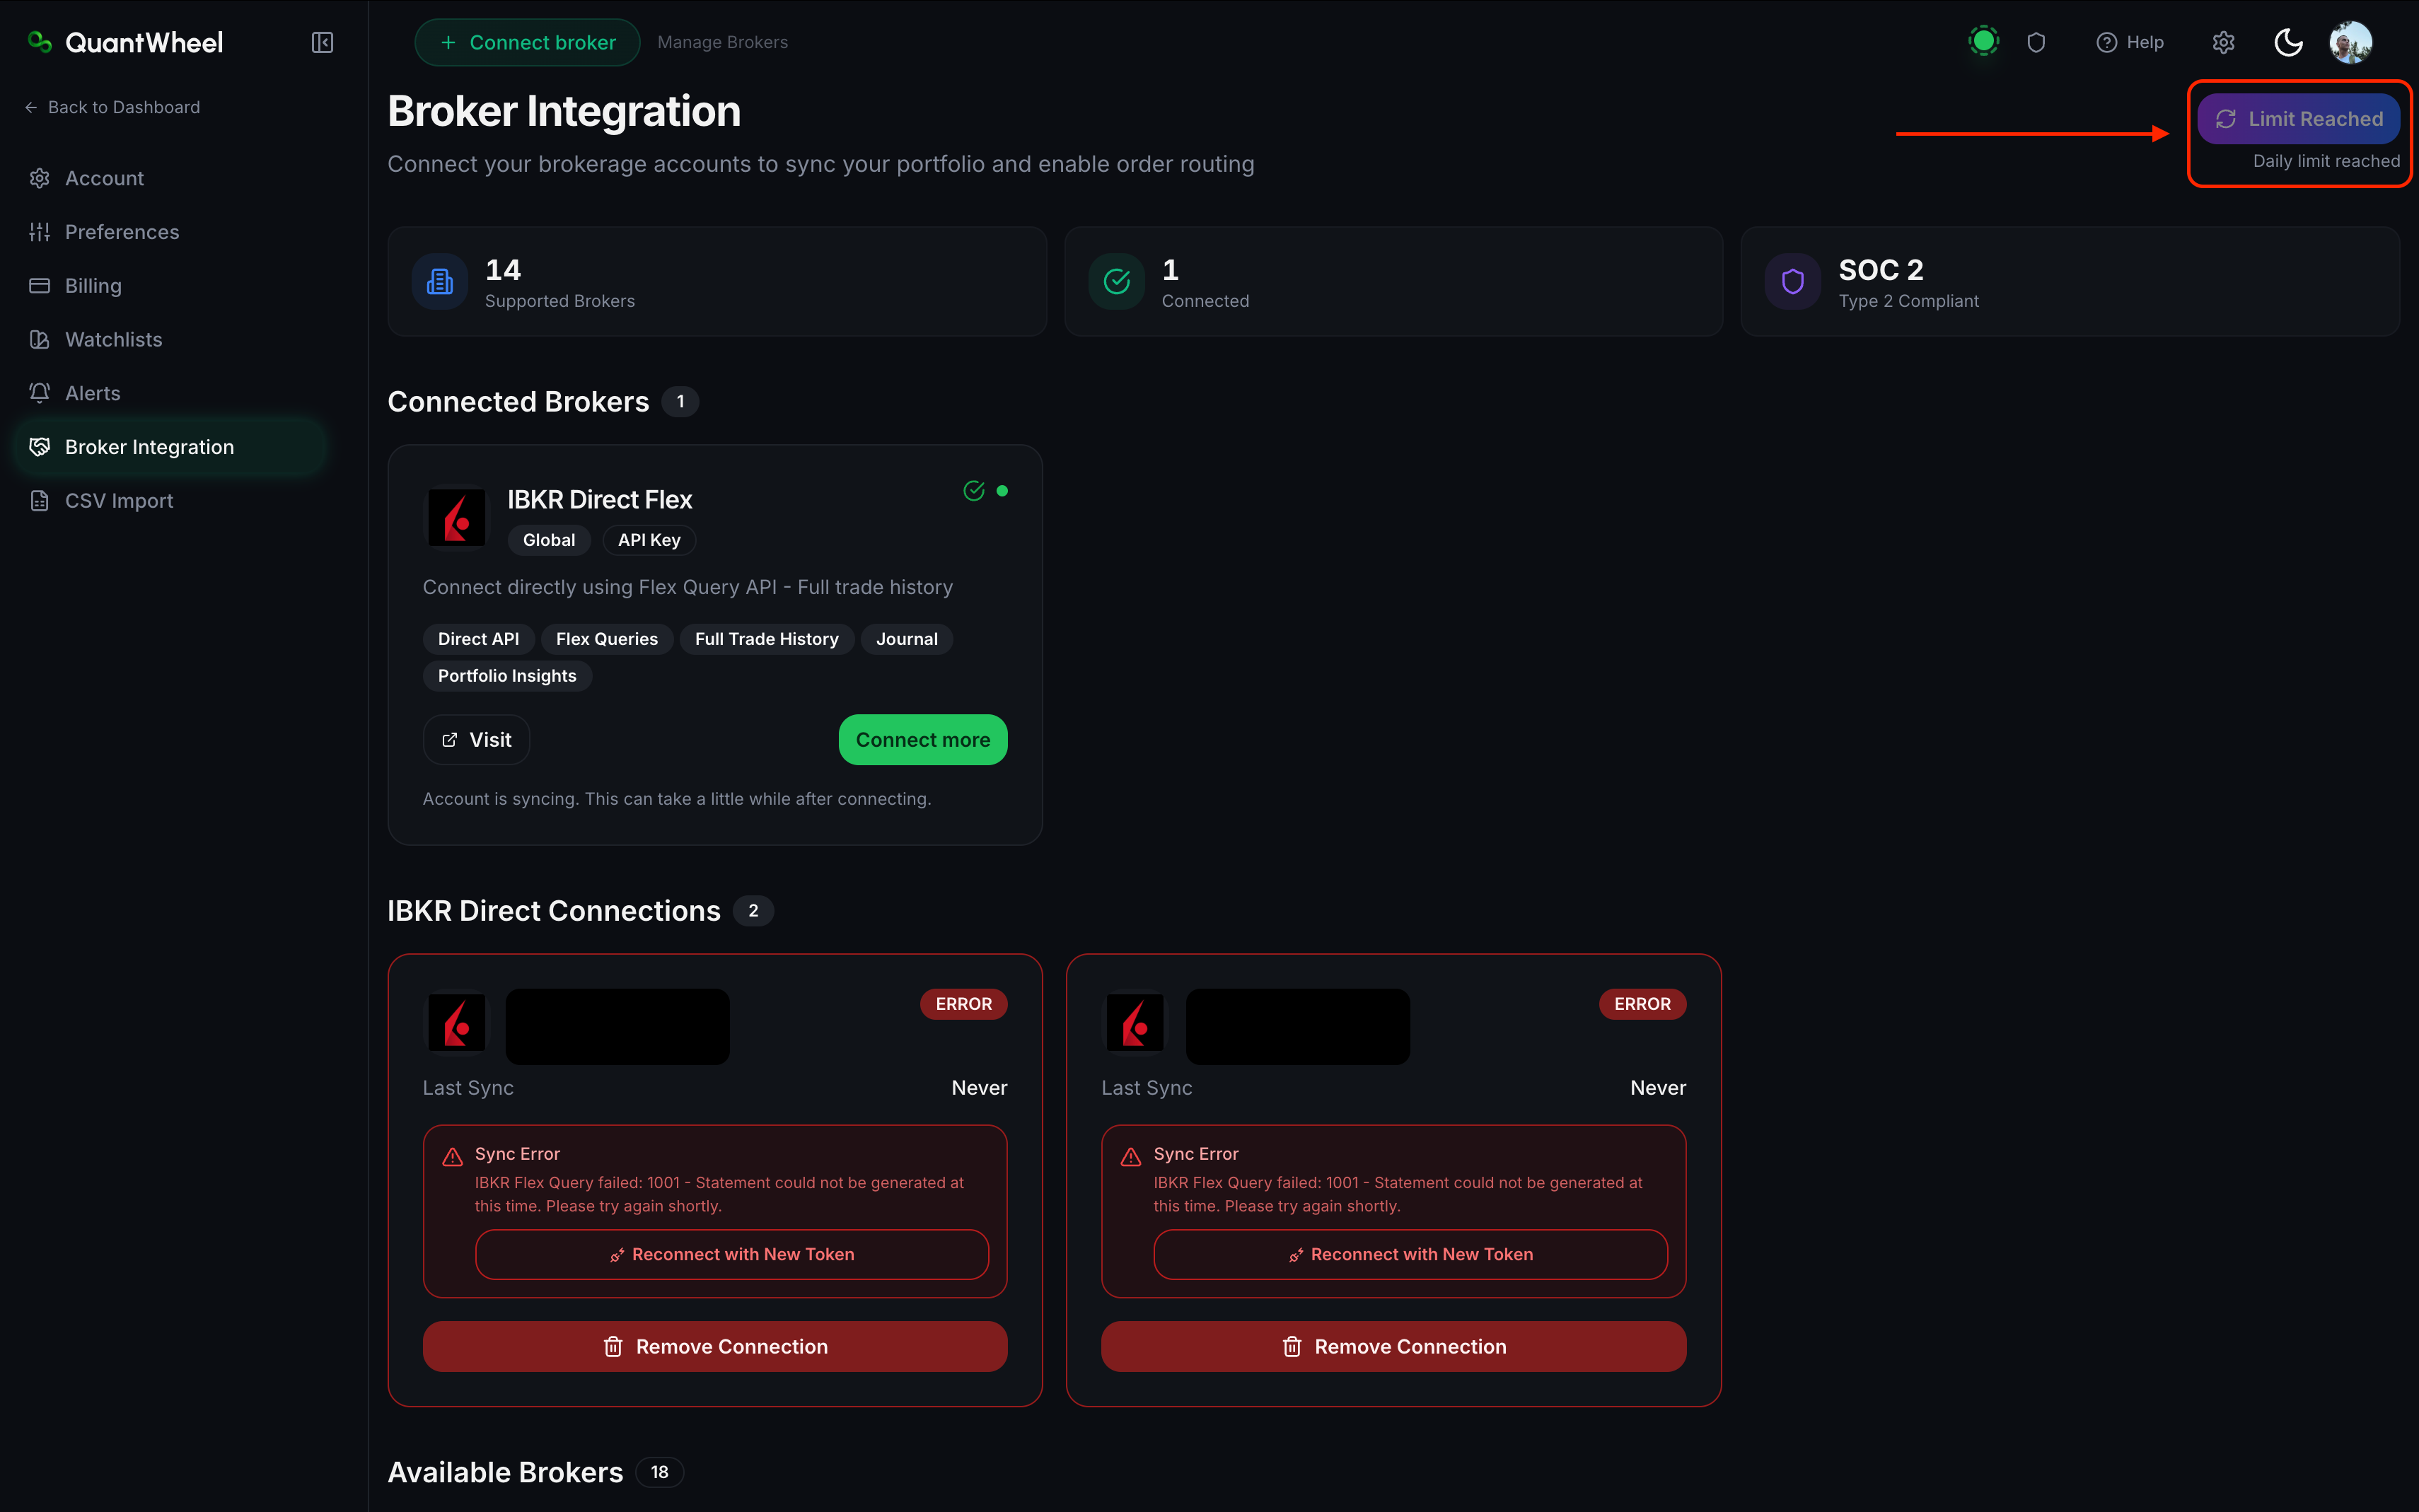Toggle dark mode moon icon
2419x1512 pixels.
click(x=2288, y=42)
